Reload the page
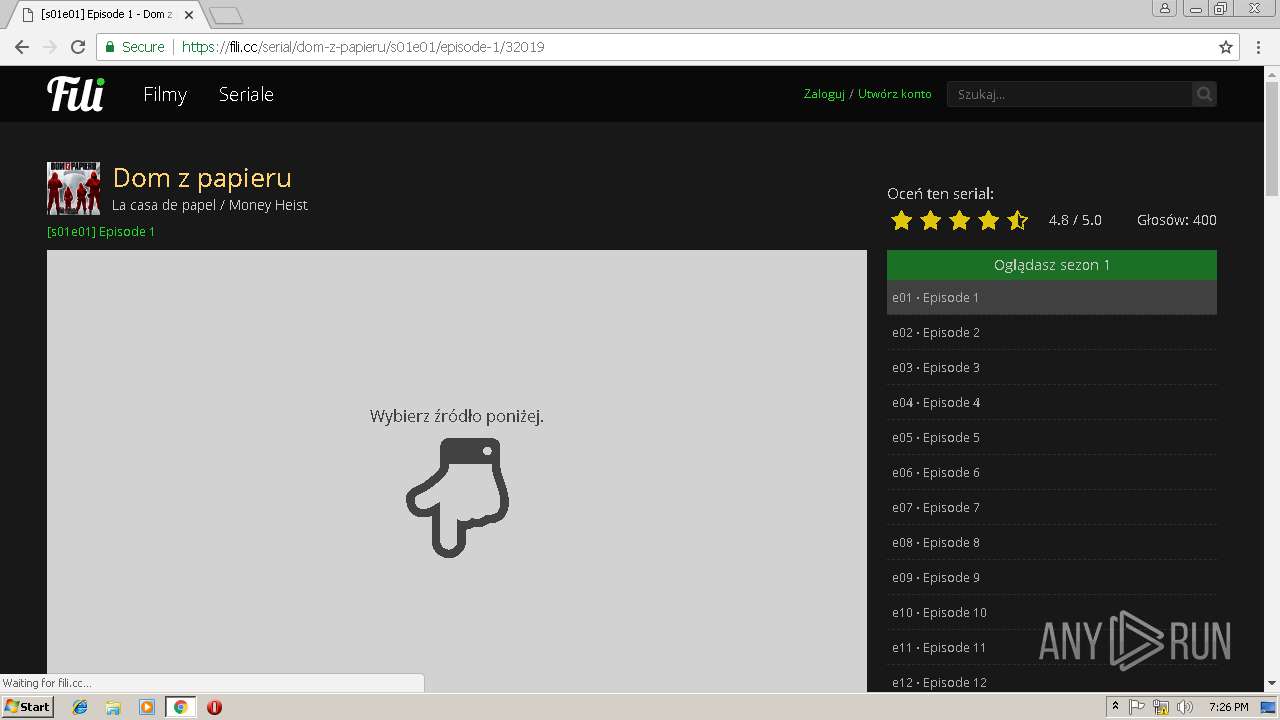Viewport: 1280px width, 720px height. pyautogui.click(x=78, y=47)
